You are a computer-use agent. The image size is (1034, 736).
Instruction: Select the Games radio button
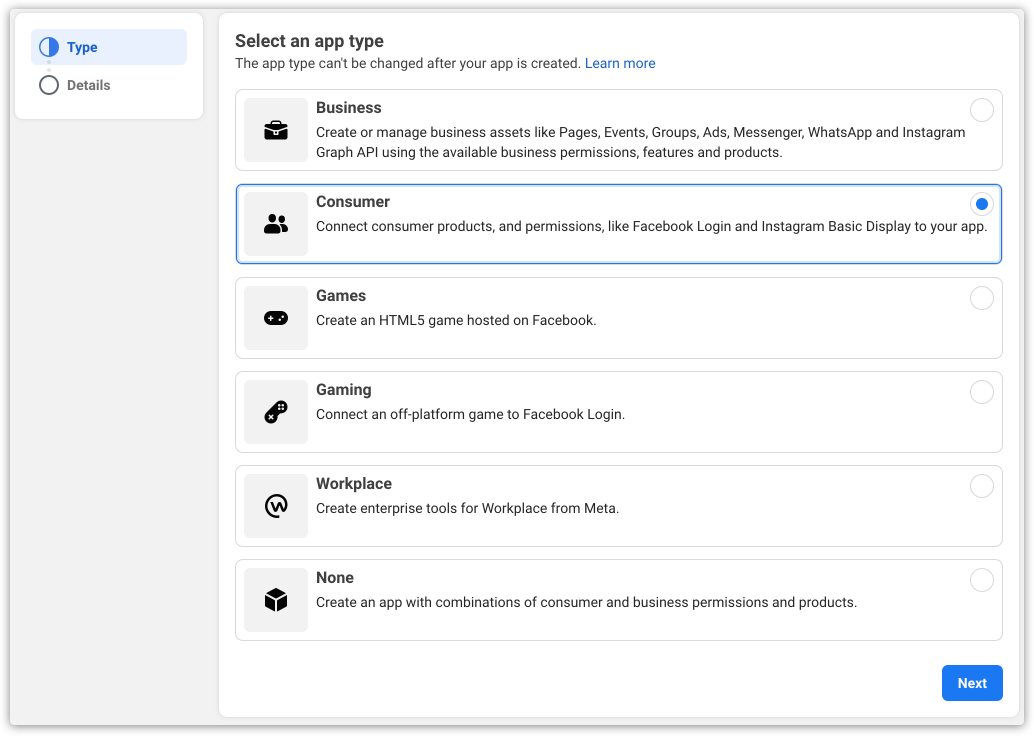pos(981,298)
